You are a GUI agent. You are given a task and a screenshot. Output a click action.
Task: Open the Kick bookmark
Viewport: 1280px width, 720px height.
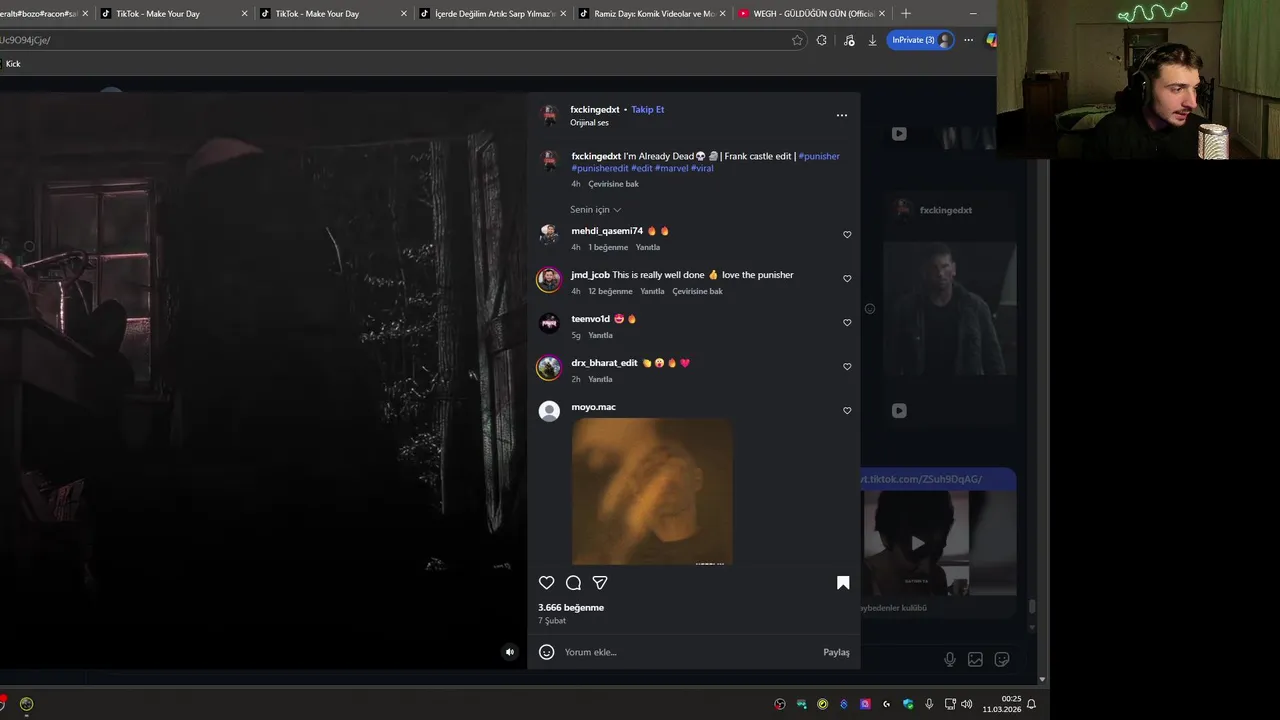tap(13, 64)
